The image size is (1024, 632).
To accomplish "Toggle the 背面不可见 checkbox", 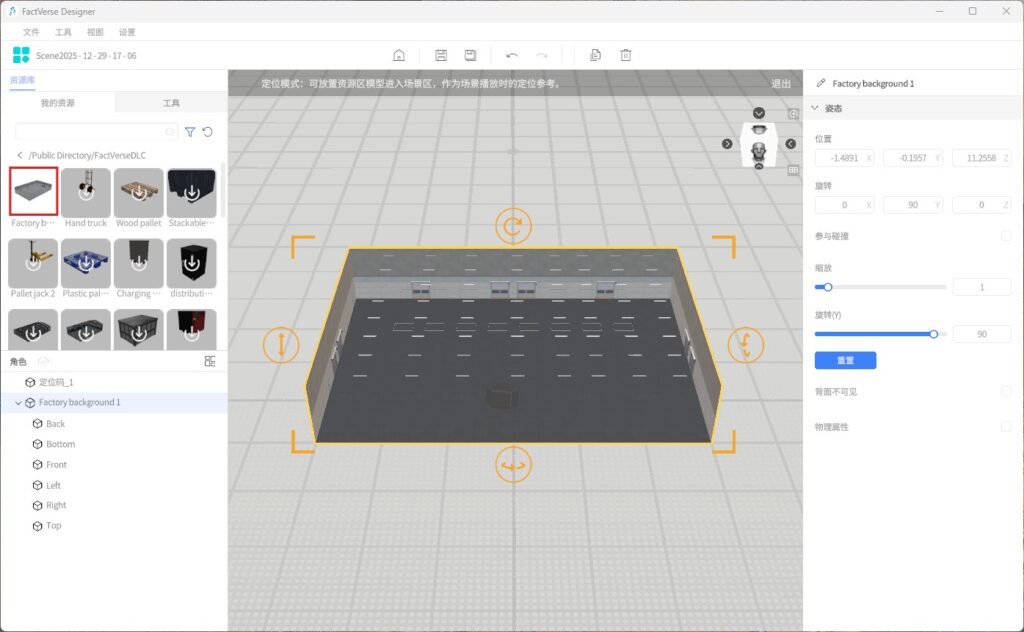I will (x=1006, y=391).
